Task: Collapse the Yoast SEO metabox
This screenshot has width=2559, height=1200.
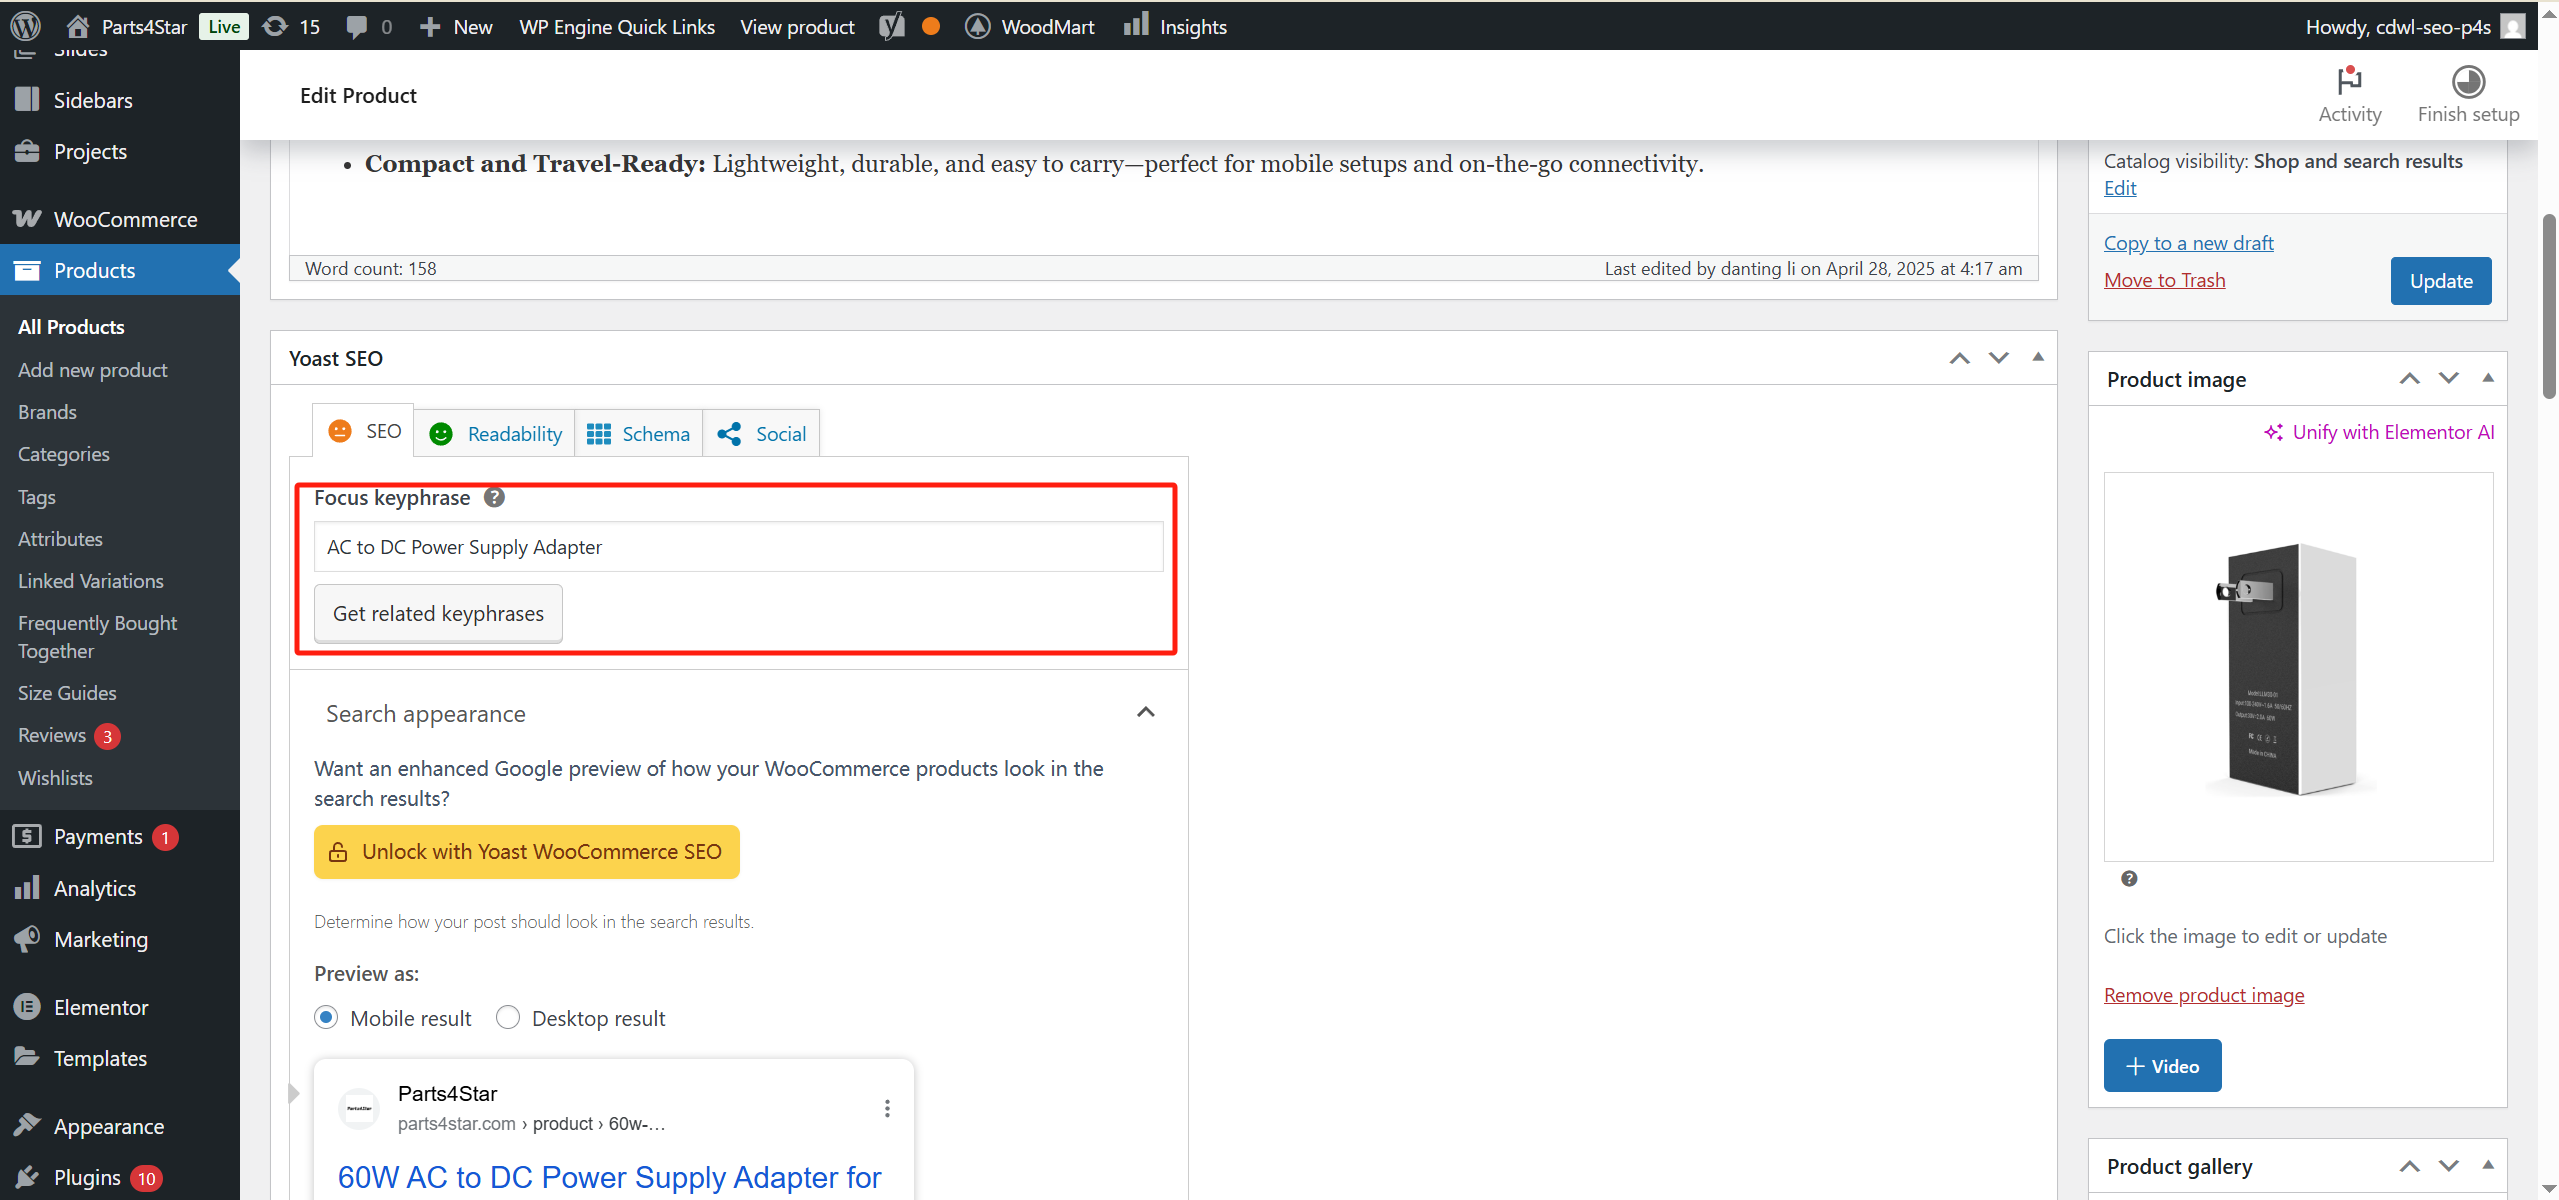Action: pos(2037,357)
